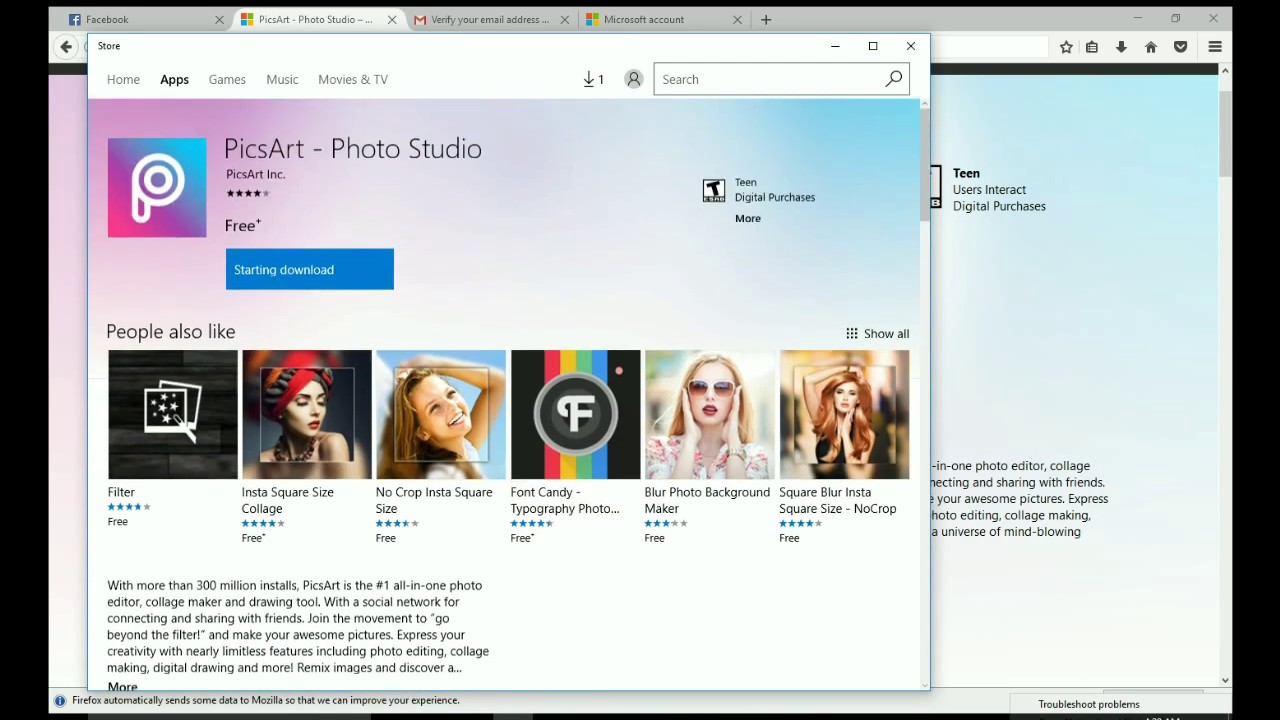Open Blur Photo Background Maker thumbnail

[x=710, y=414]
